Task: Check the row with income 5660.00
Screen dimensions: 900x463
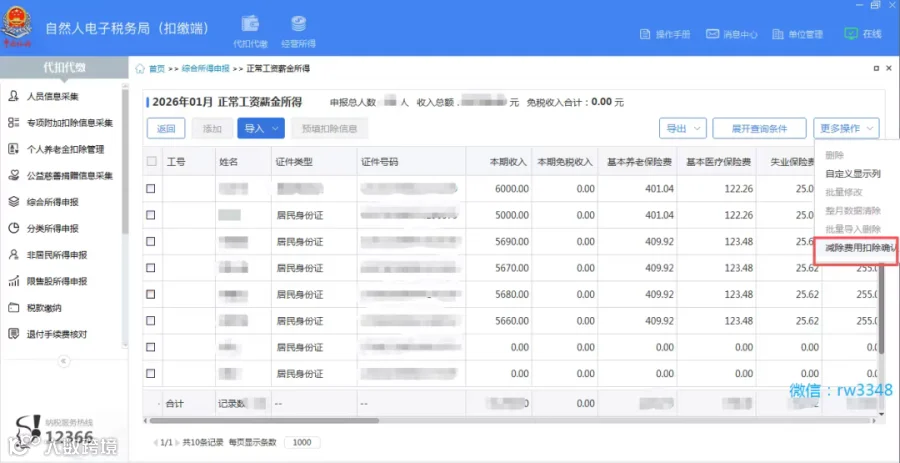Action: point(151,321)
